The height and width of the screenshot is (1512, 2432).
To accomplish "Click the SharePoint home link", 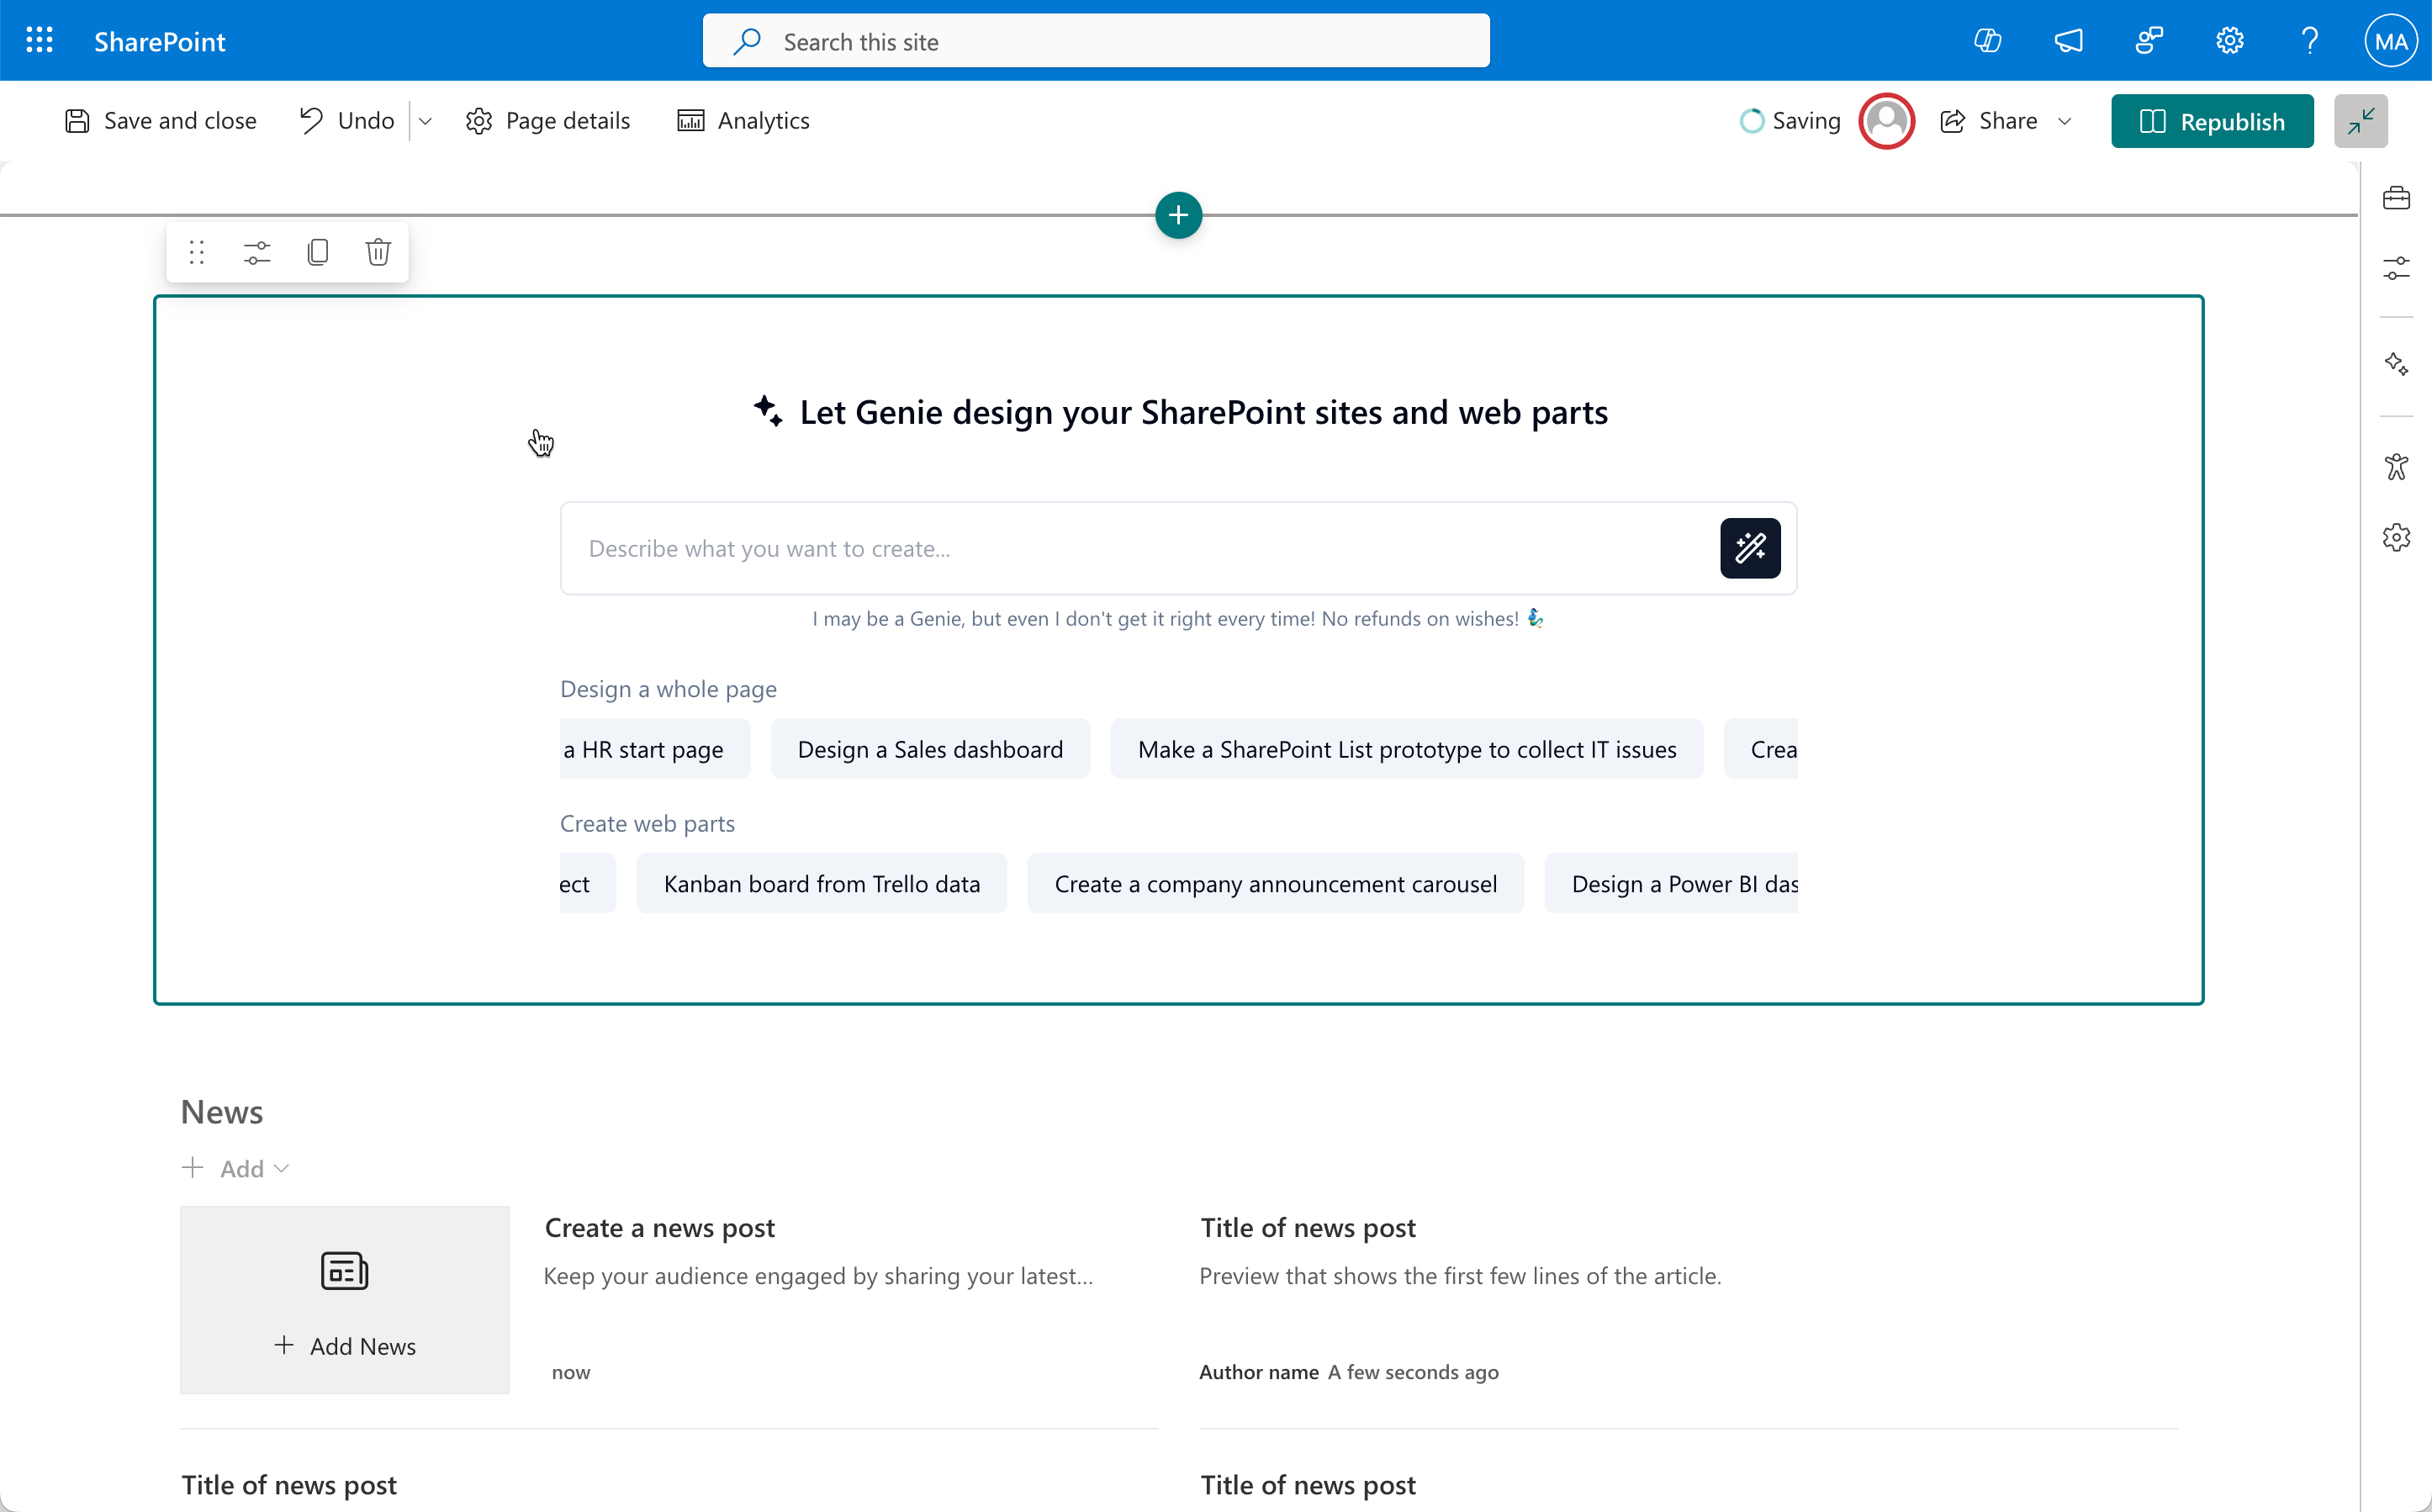I will point(160,41).
